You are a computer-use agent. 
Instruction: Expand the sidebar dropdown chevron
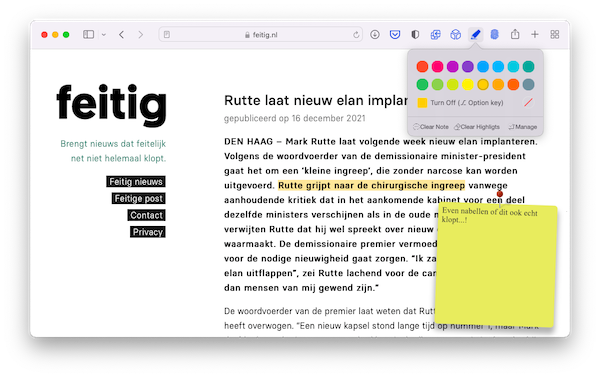pos(104,35)
